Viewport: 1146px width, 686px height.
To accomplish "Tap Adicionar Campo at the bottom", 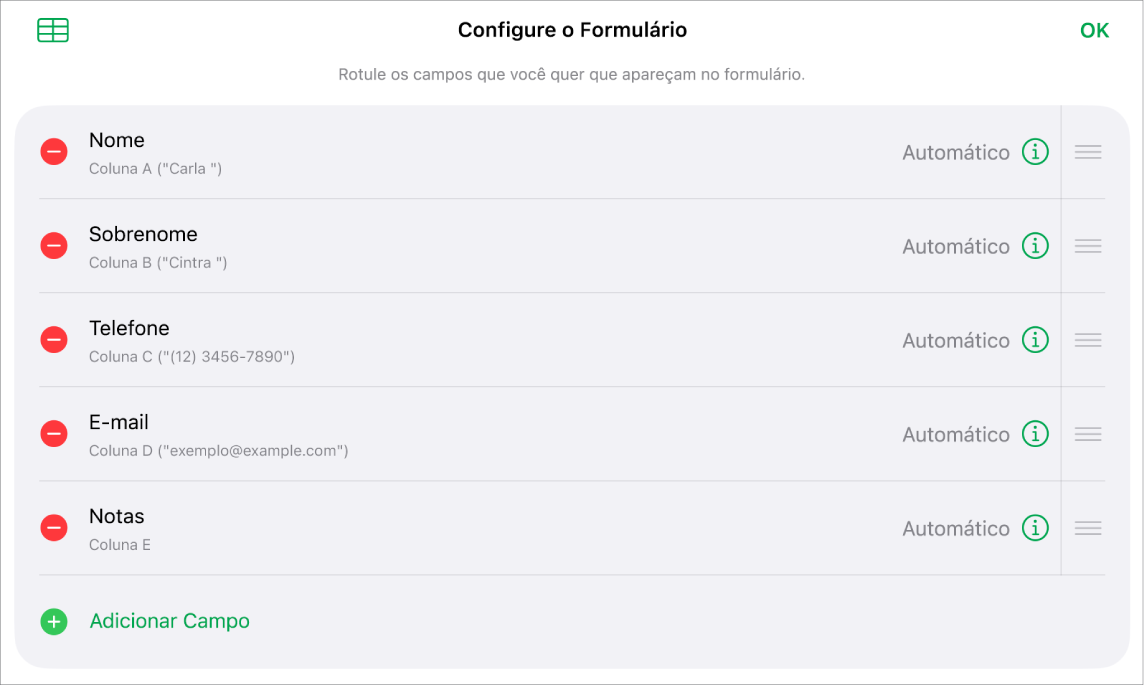I will [169, 621].
